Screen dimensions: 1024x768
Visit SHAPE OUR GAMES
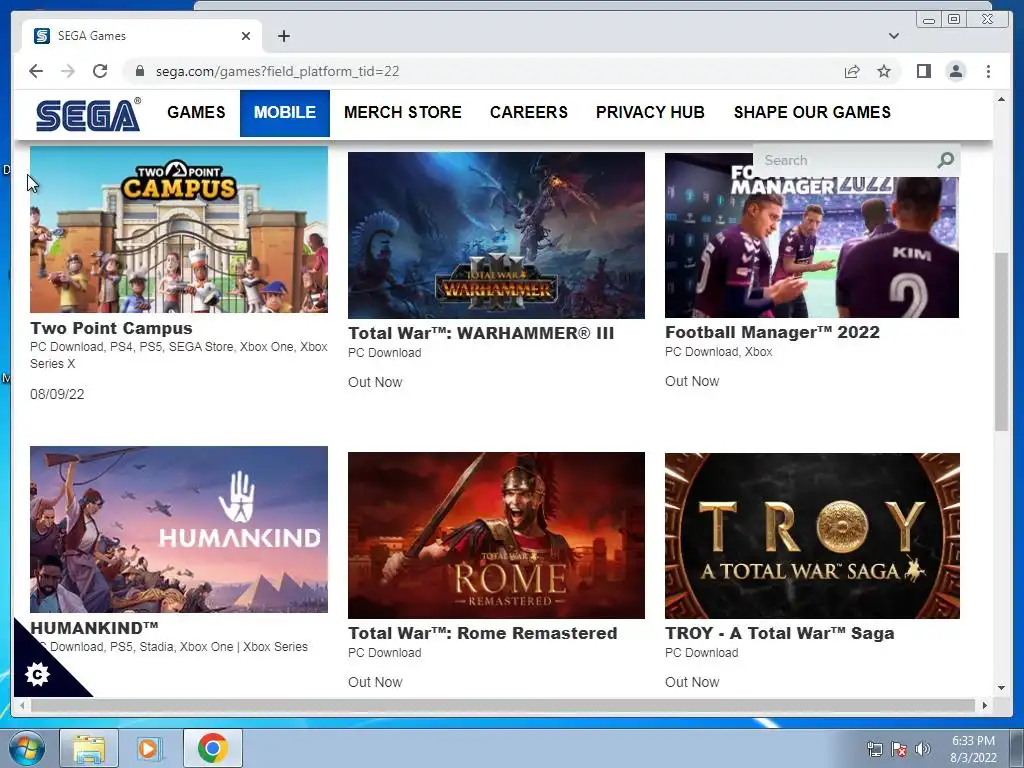(x=812, y=112)
